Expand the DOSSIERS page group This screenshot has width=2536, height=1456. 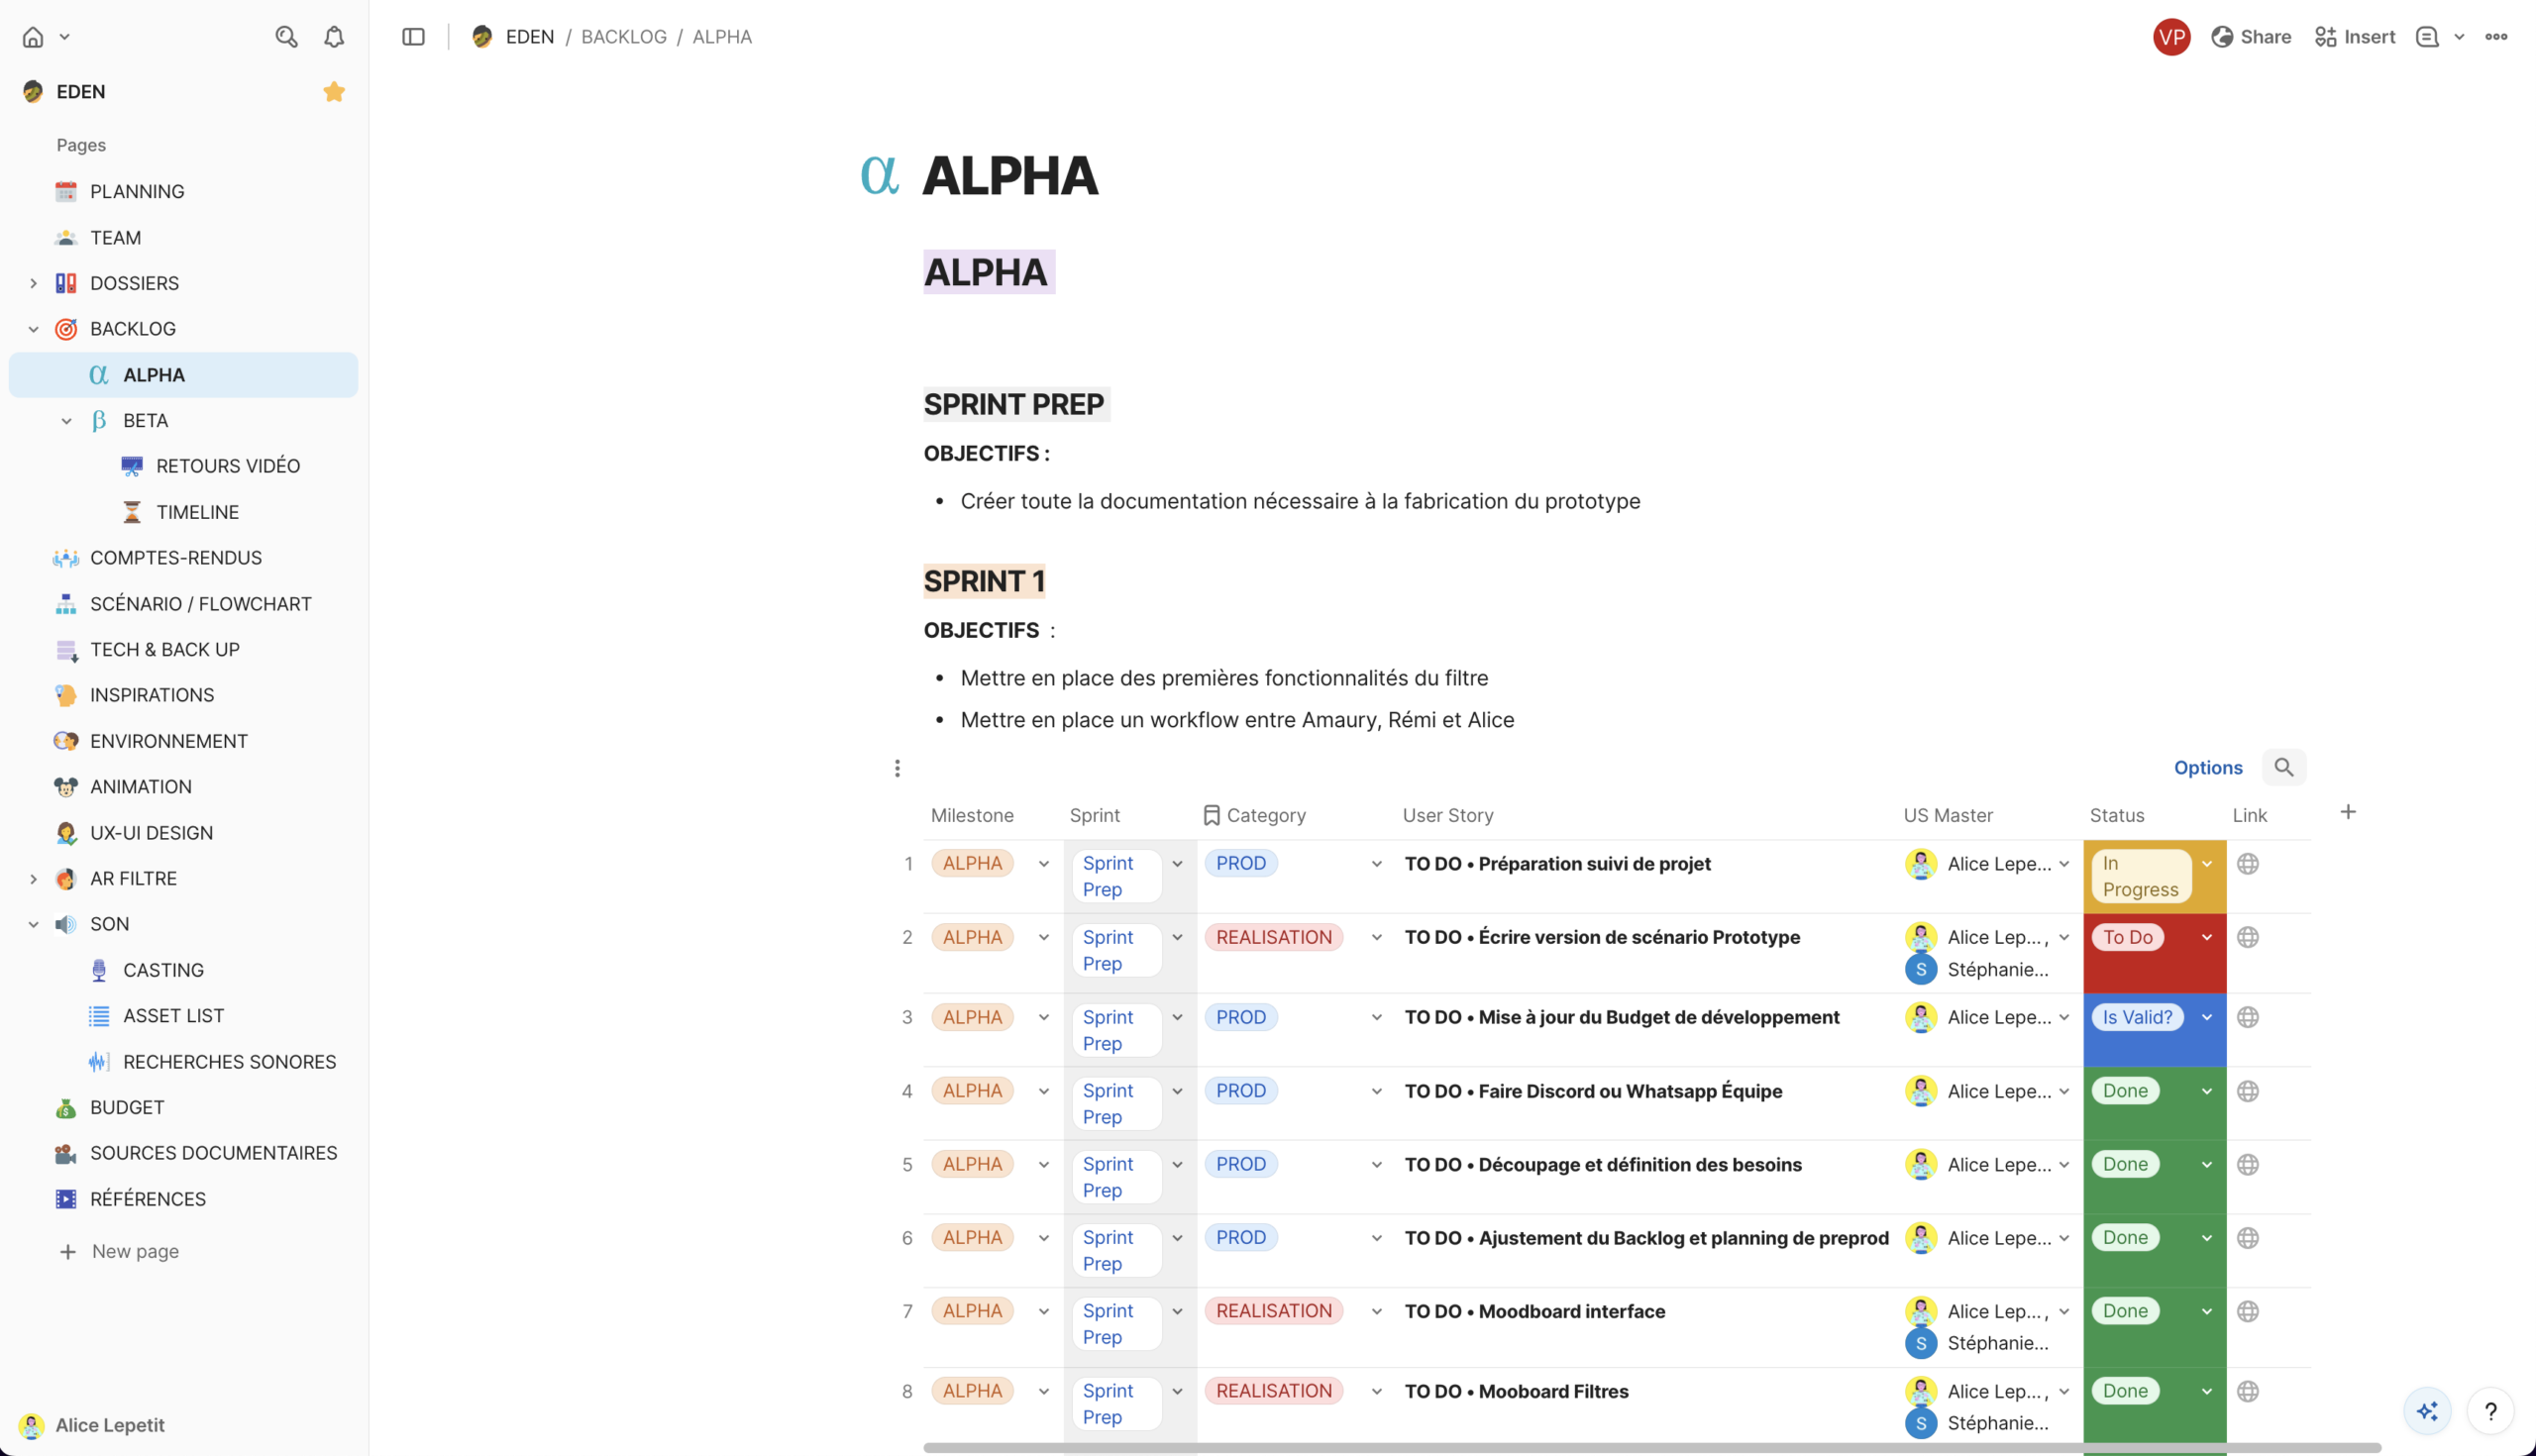click(33, 283)
